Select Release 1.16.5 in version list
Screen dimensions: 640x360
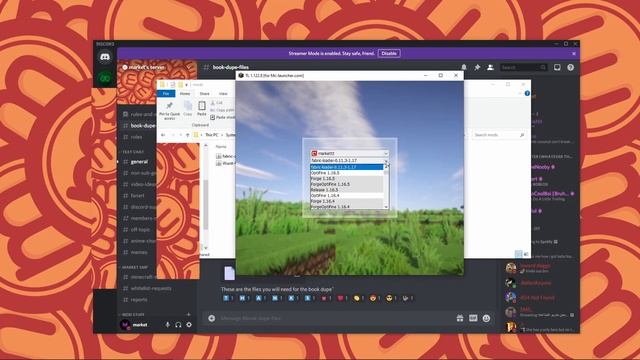tap(347, 190)
